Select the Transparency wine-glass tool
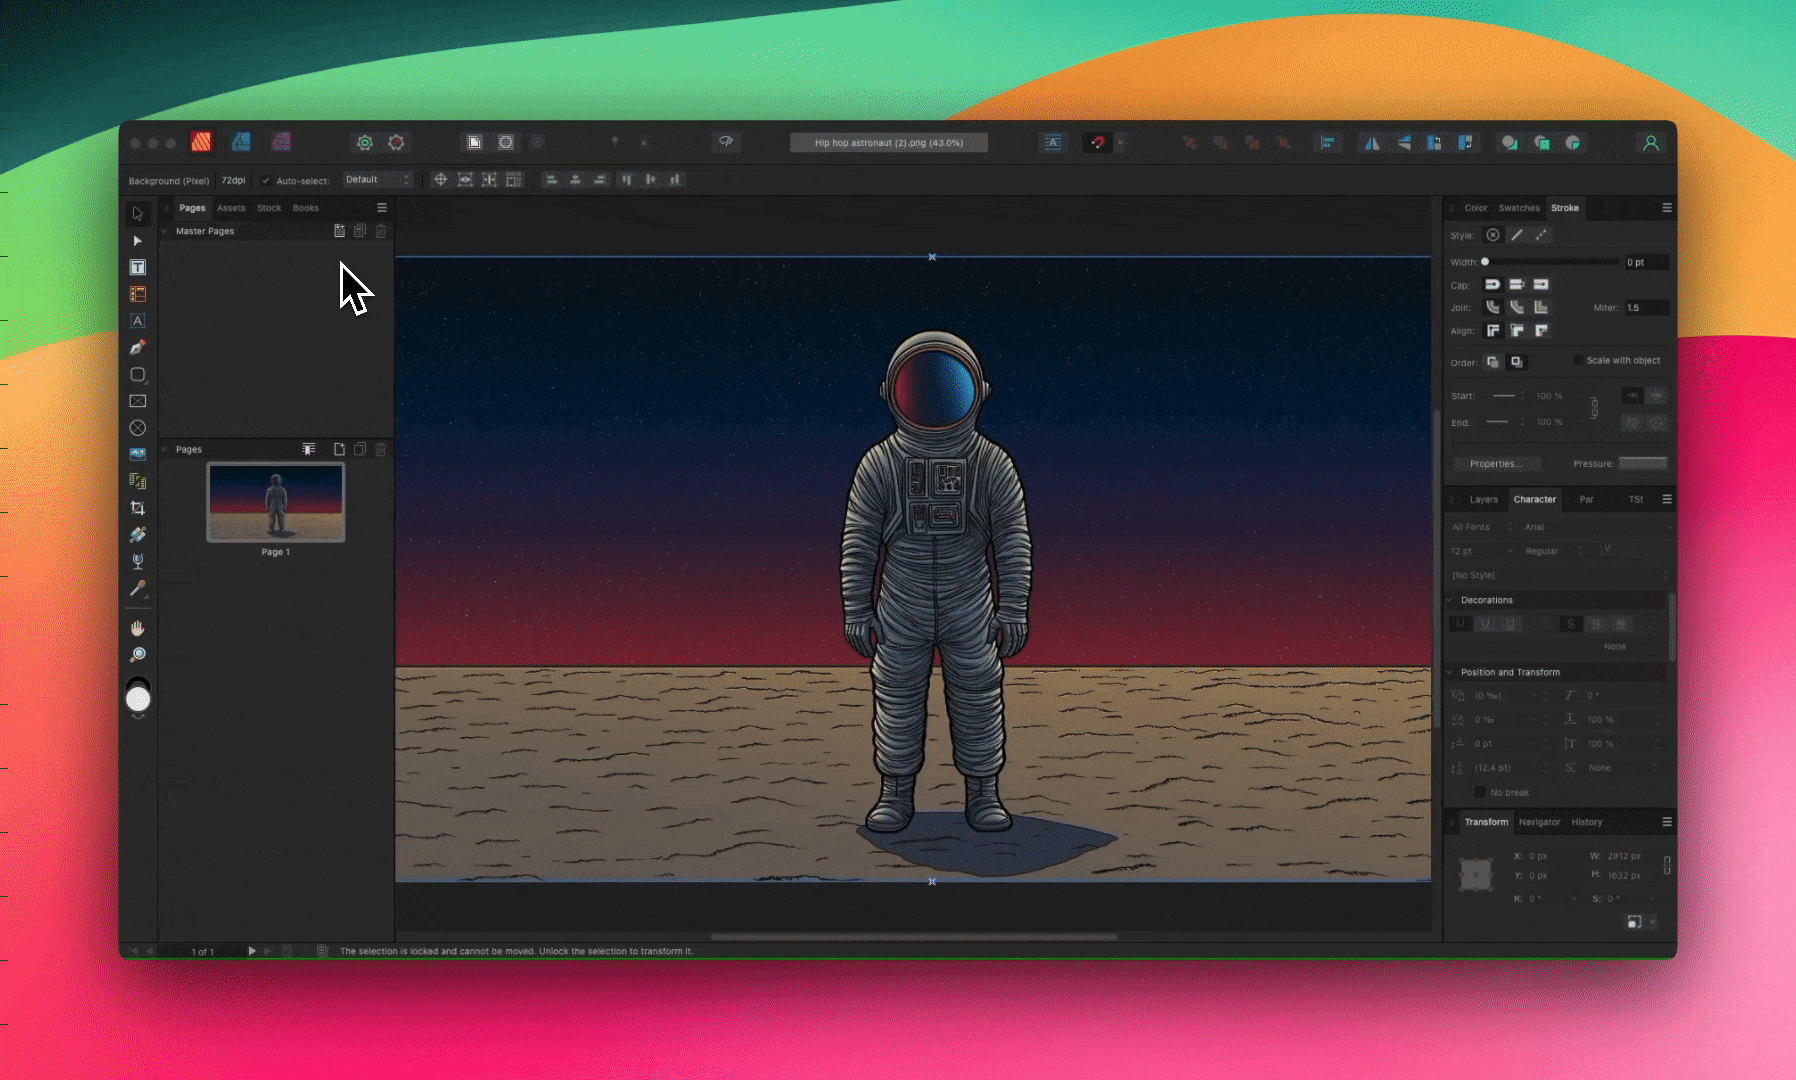Screen dimensions: 1796x1080 [x=138, y=561]
